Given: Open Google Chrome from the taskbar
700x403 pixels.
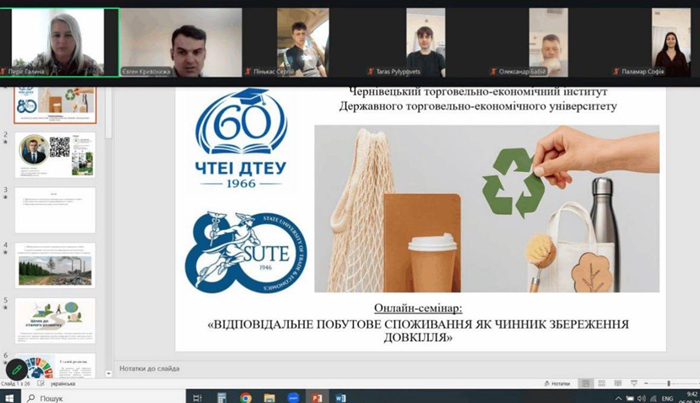Looking at the screenshot, I should [246, 398].
